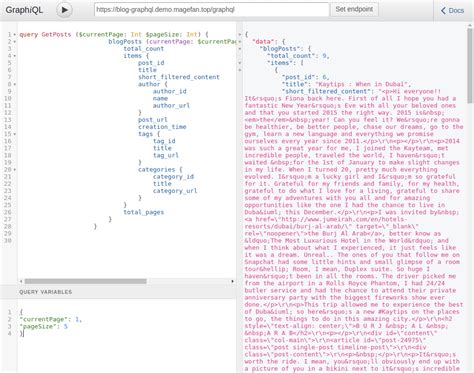Image resolution: width=474 pixels, height=373 pixels.
Task: Click the category_url field in query
Action: (175, 191)
